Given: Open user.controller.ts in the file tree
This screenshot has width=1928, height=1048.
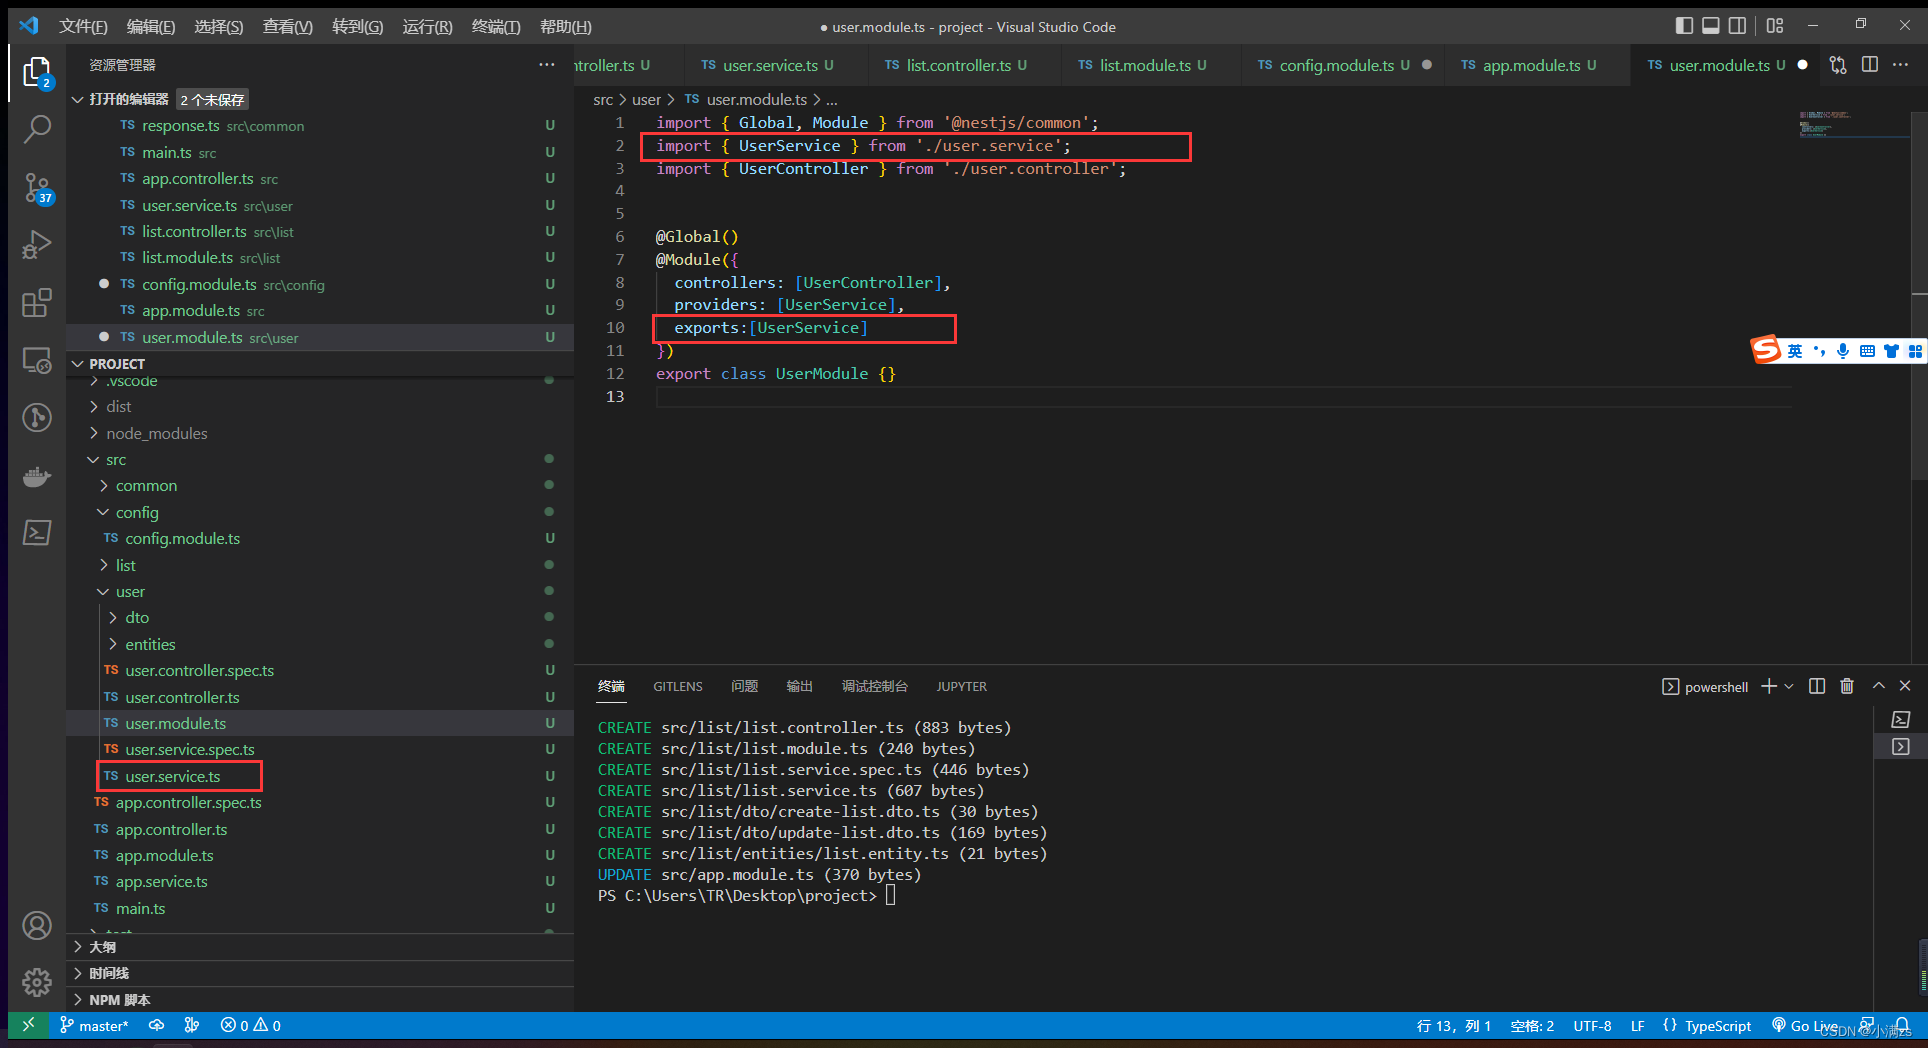Looking at the screenshot, I should point(182,697).
